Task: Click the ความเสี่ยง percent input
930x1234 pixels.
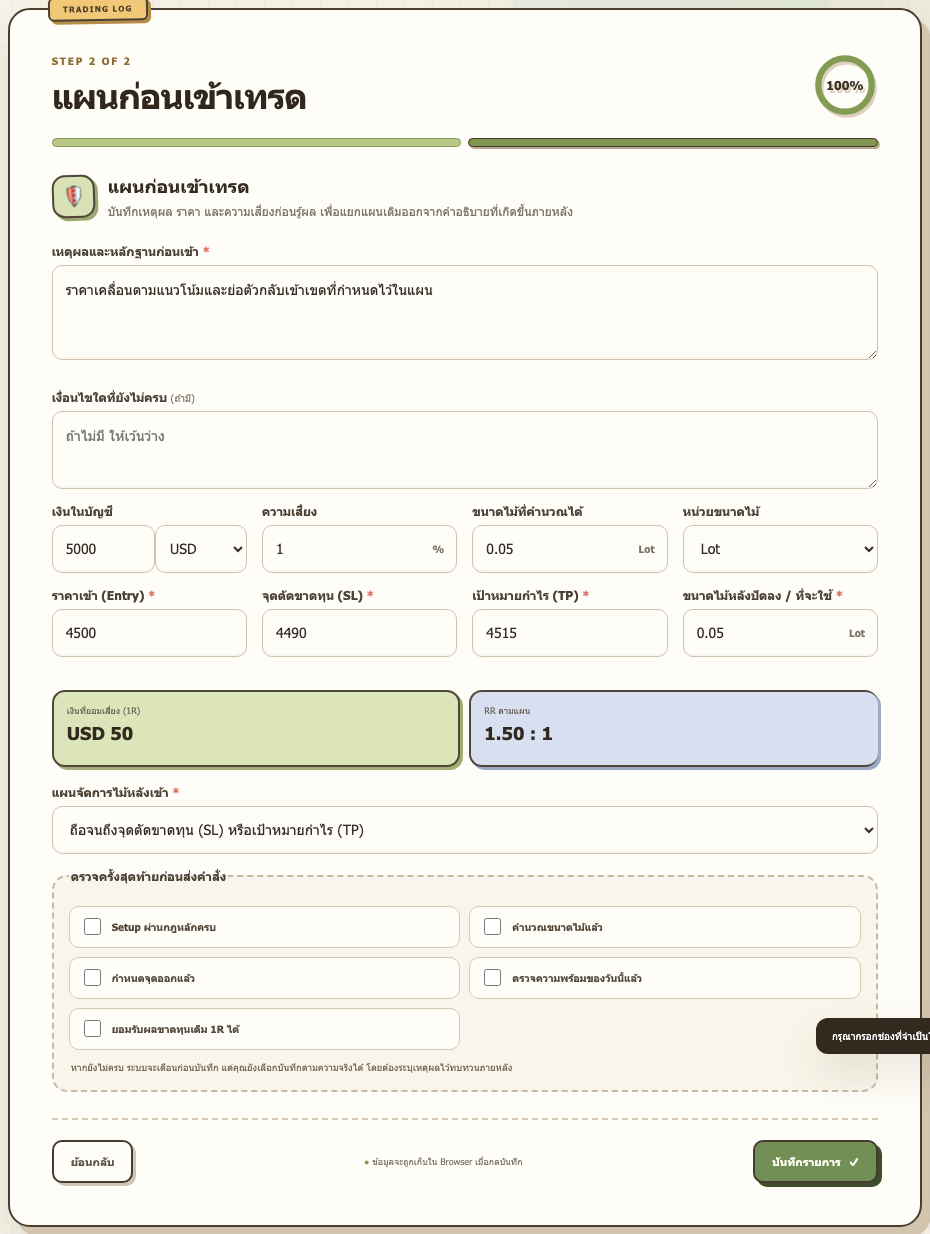Action: [x=359, y=549]
